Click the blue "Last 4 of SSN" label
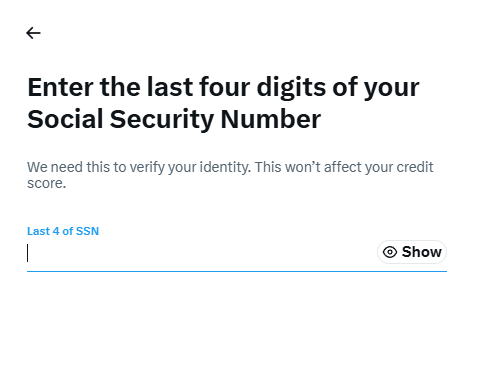The image size is (484, 392). (x=63, y=231)
